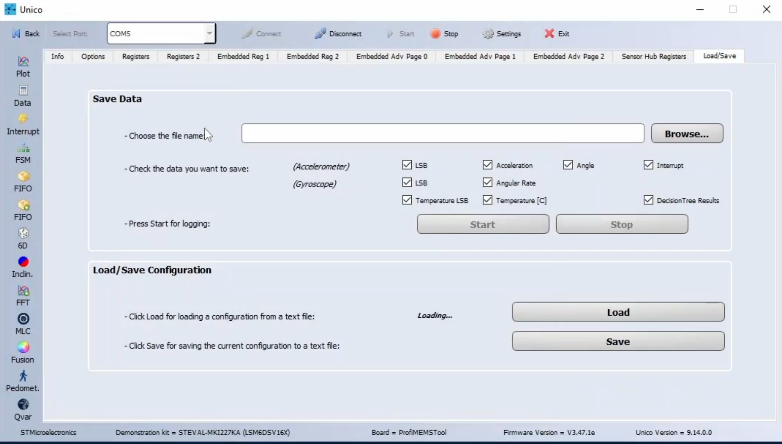Open the Pedometer tool
782x444 pixels.
23,381
